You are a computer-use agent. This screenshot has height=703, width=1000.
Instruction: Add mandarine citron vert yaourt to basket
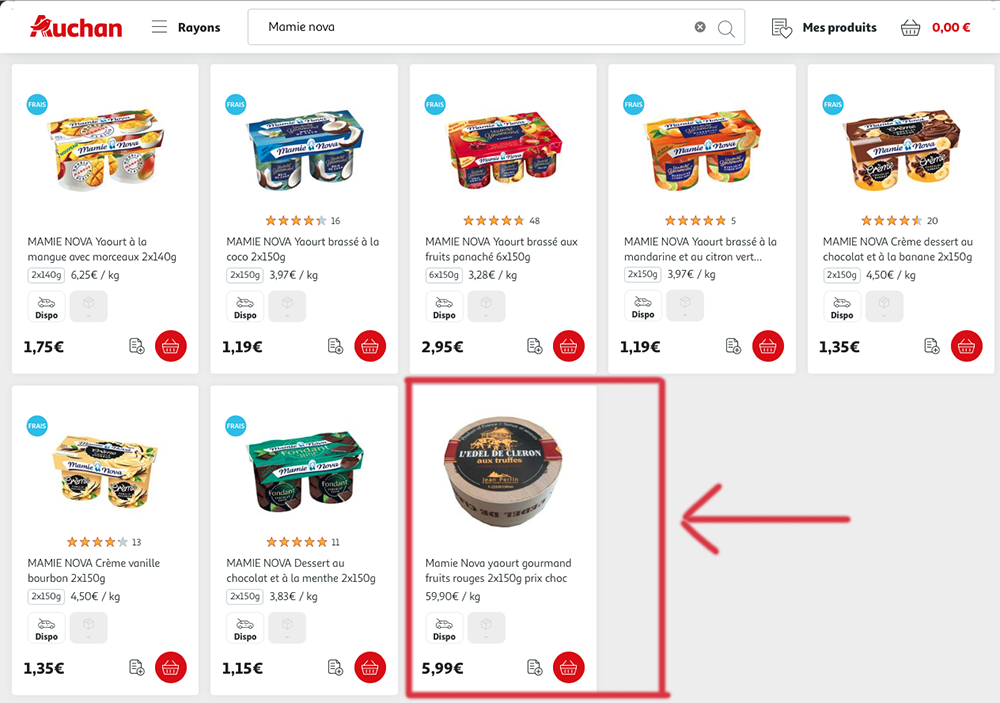pyautogui.click(x=768, y=346)
